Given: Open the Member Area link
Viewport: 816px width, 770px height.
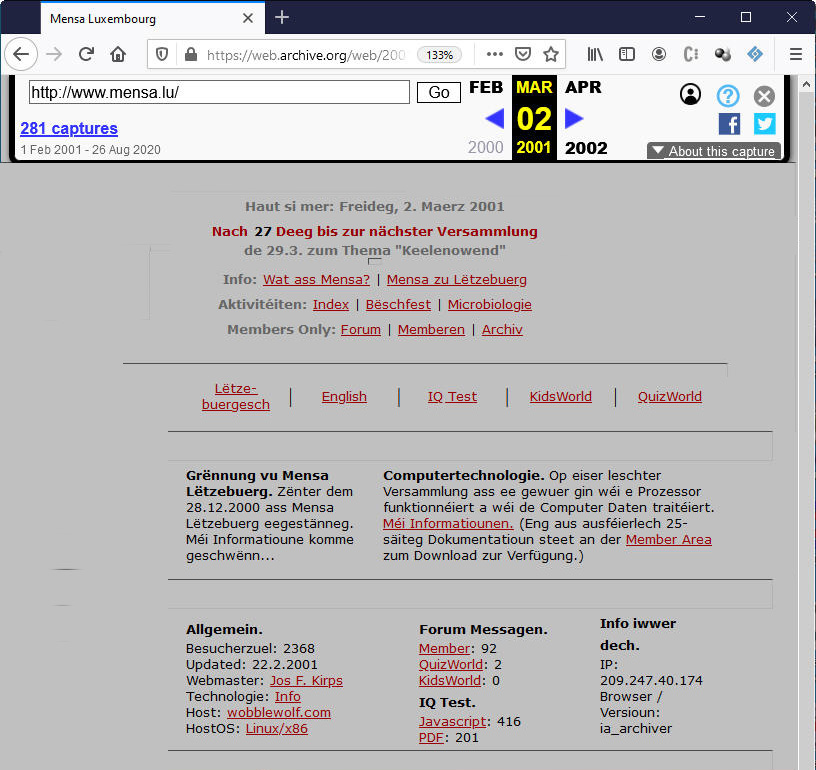Looking at the screenshot, I should 668,540.
